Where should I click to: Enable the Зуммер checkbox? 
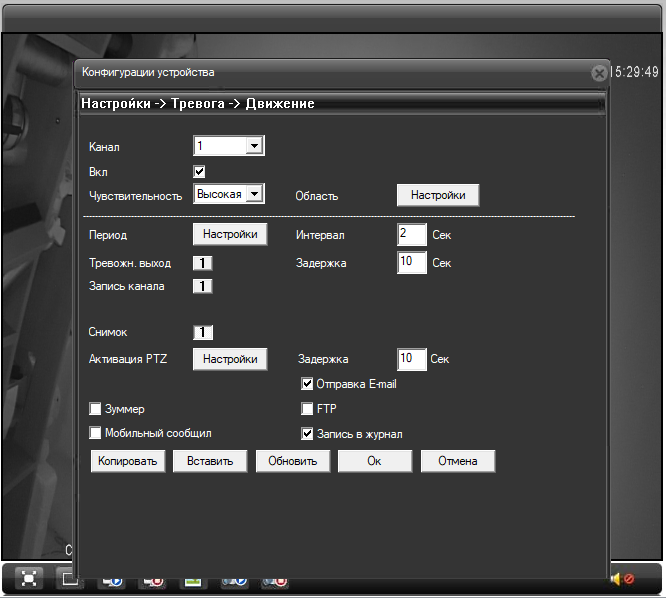96,409
